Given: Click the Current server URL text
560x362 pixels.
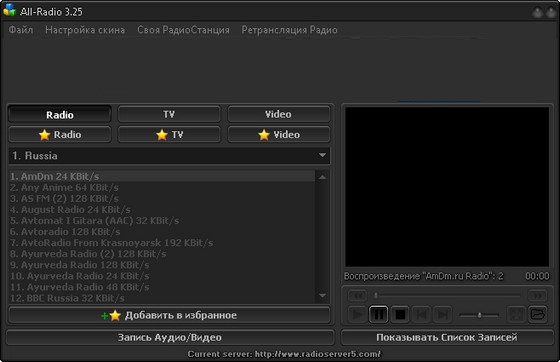Looking at the screenshot, I should click(x=284, y=354).
